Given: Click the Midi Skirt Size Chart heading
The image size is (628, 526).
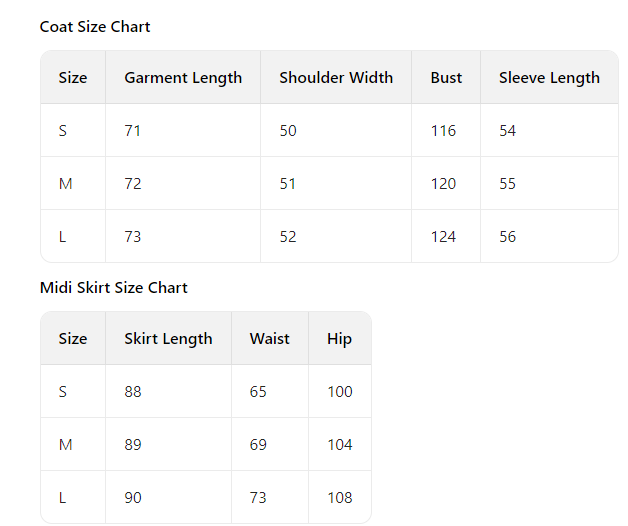Looking at the screenshot, I should [x=114, y=288].
